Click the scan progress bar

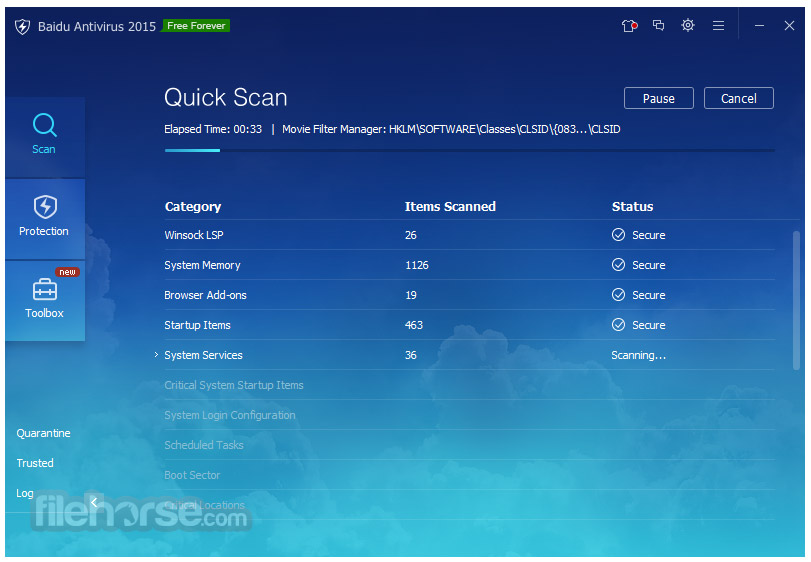point(470,150)
